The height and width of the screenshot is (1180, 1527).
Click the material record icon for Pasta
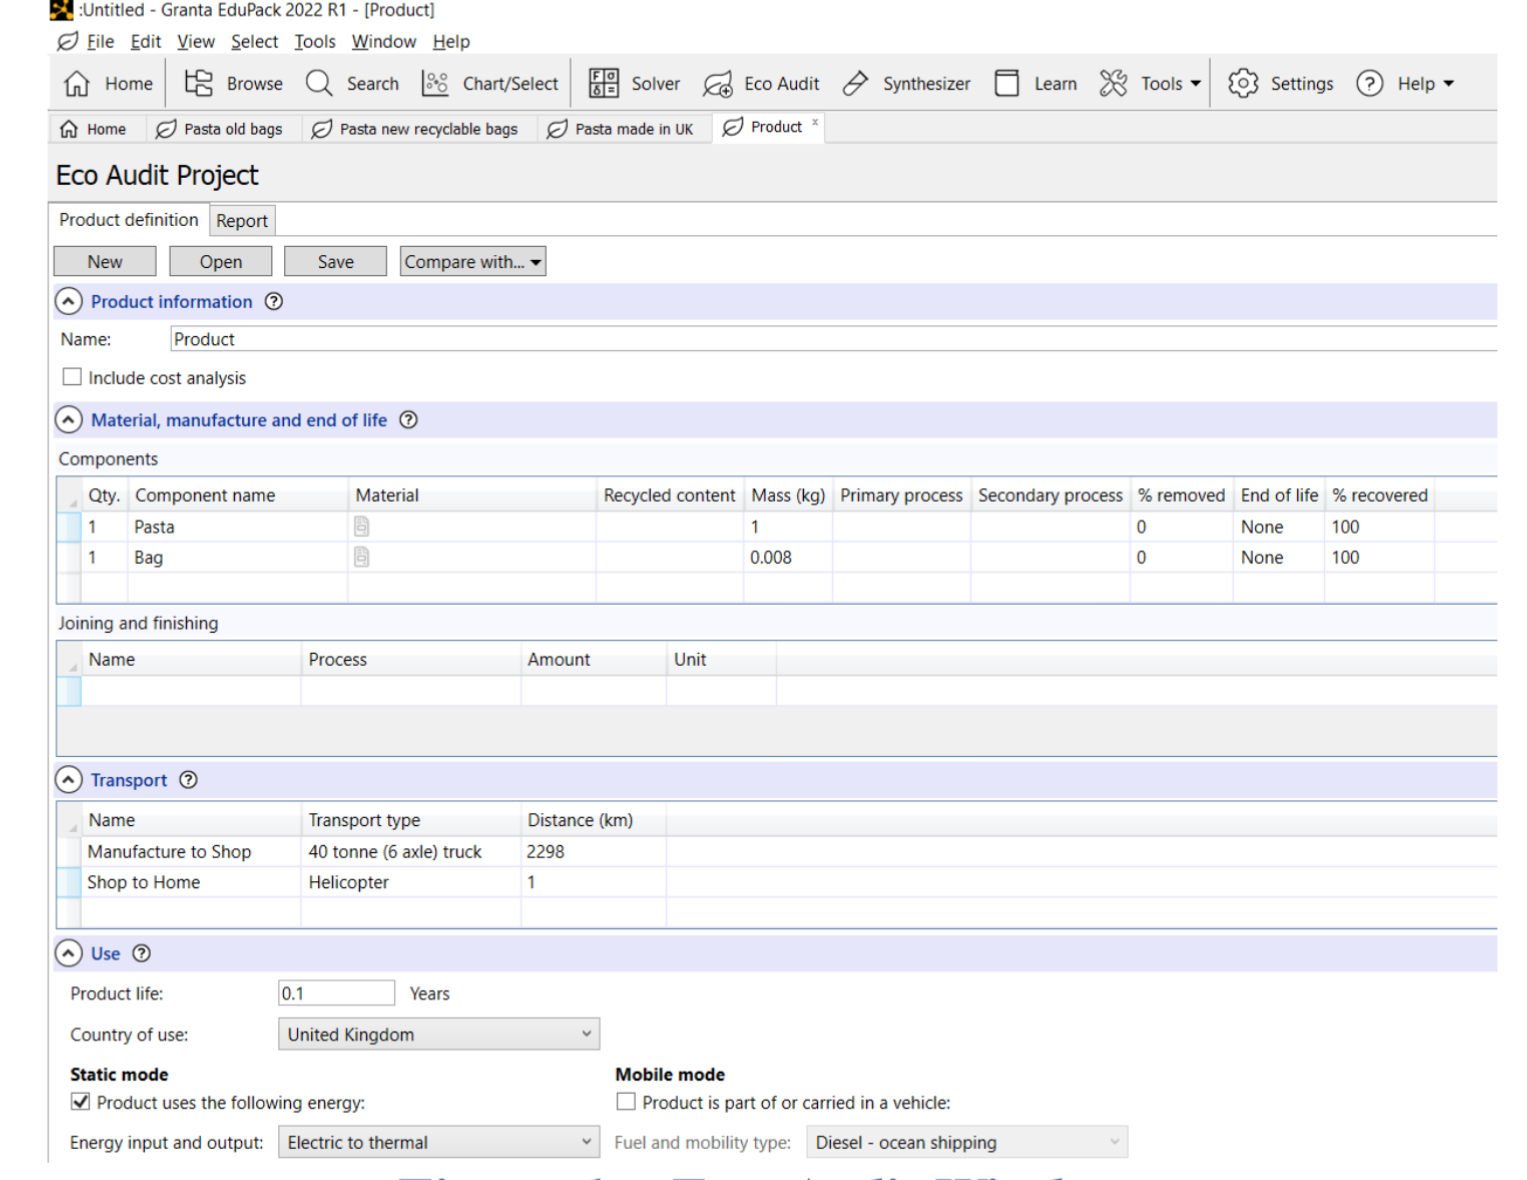tap(361, 527)
